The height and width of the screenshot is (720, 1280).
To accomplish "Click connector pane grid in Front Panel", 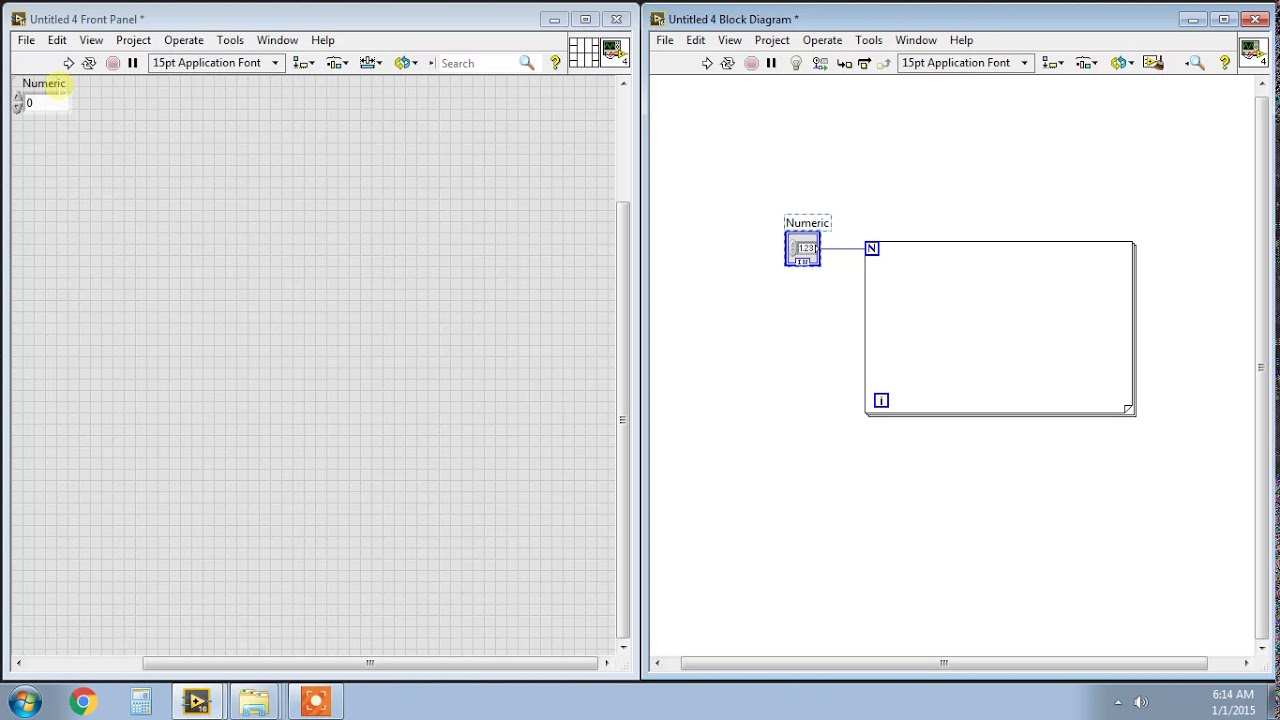I will click(583, 53).
